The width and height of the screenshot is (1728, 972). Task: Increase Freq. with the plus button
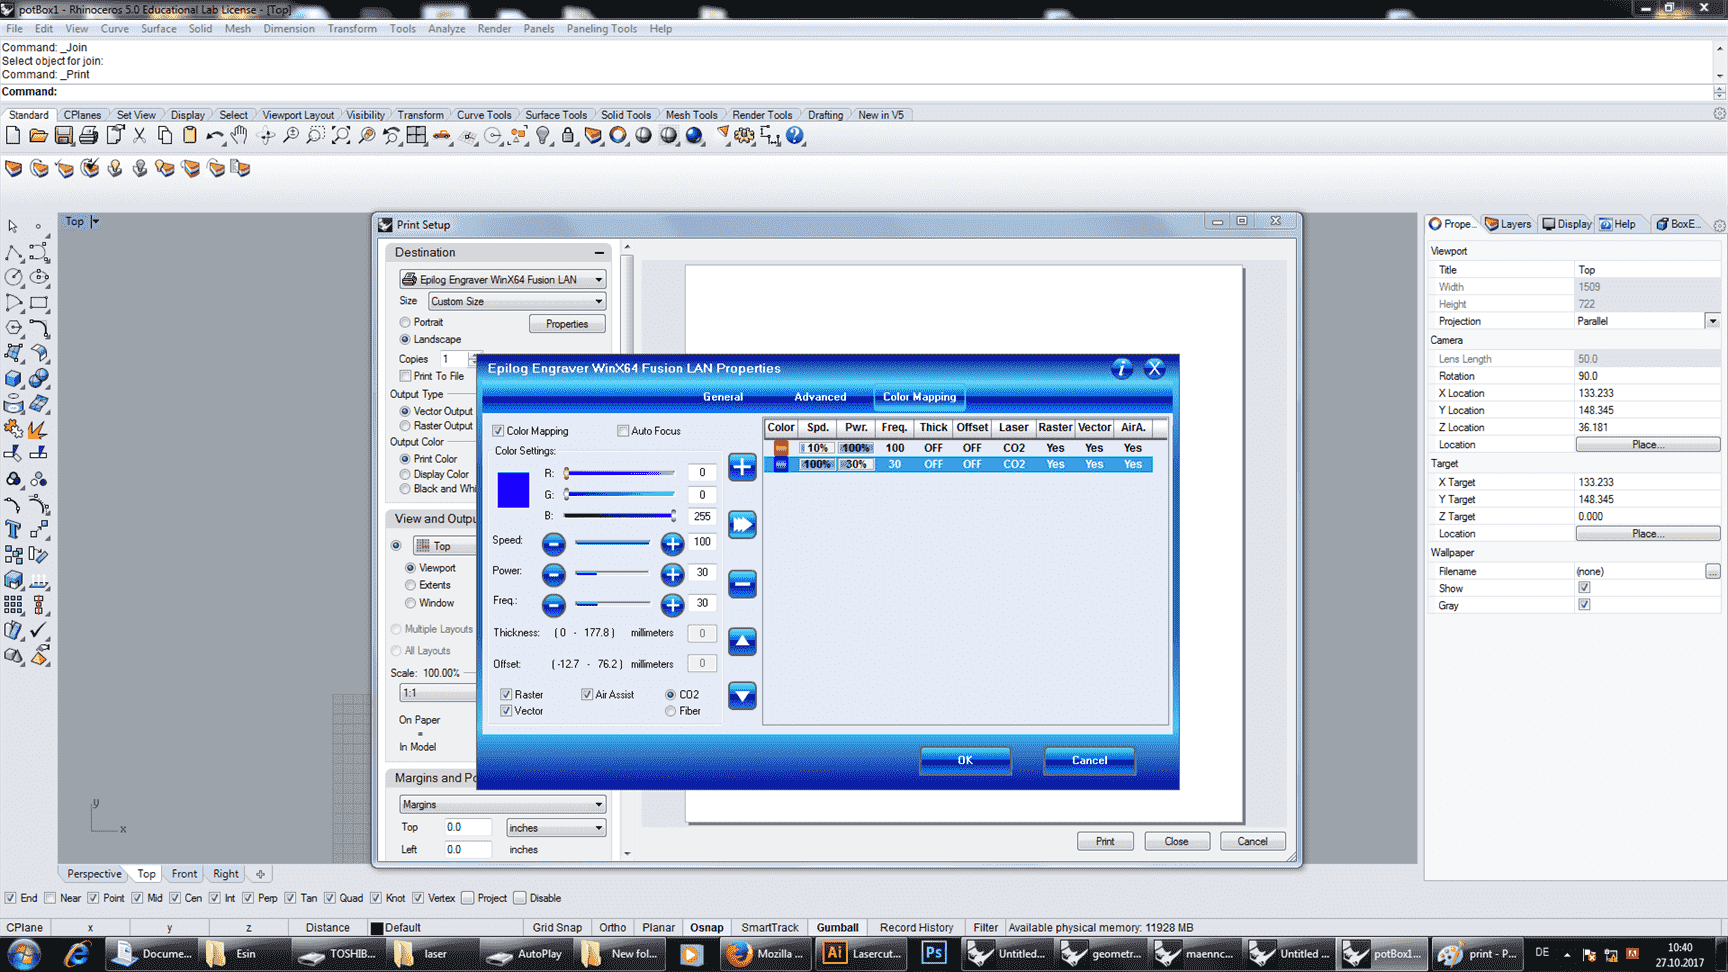tap(672, 605)
